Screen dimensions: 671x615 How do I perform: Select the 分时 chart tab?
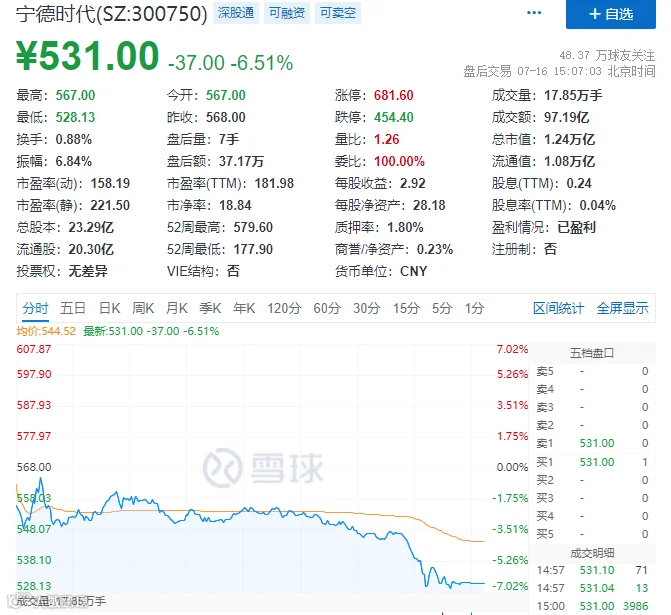pyautogui.click(x=36, y=308)
